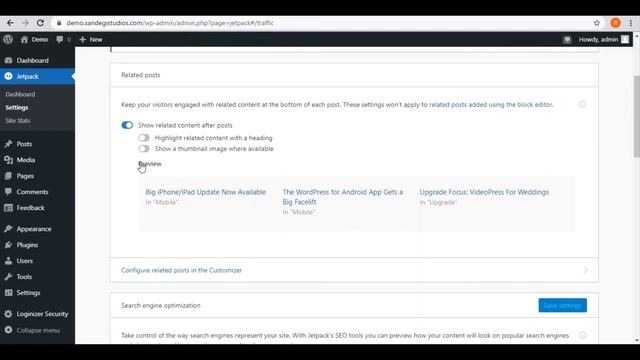
Task: Click the chevron beside Customizer link
Action: click(x=586, y=270)
